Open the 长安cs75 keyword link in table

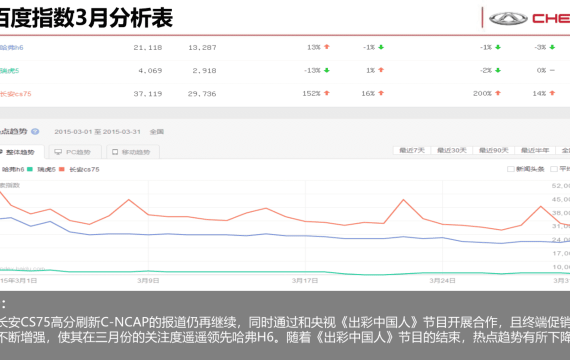15,94
